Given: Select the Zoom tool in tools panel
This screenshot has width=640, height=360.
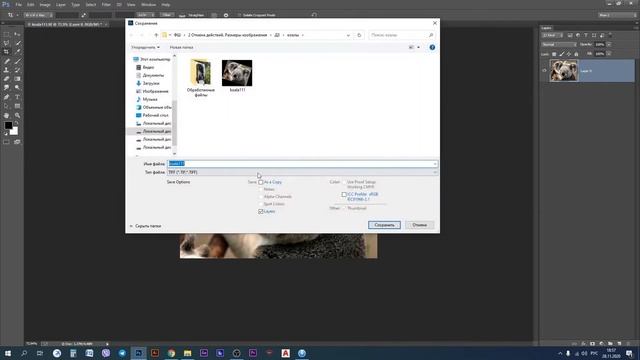Looking at the screenshot, I should pyautogui.click(x=17, y=116).
